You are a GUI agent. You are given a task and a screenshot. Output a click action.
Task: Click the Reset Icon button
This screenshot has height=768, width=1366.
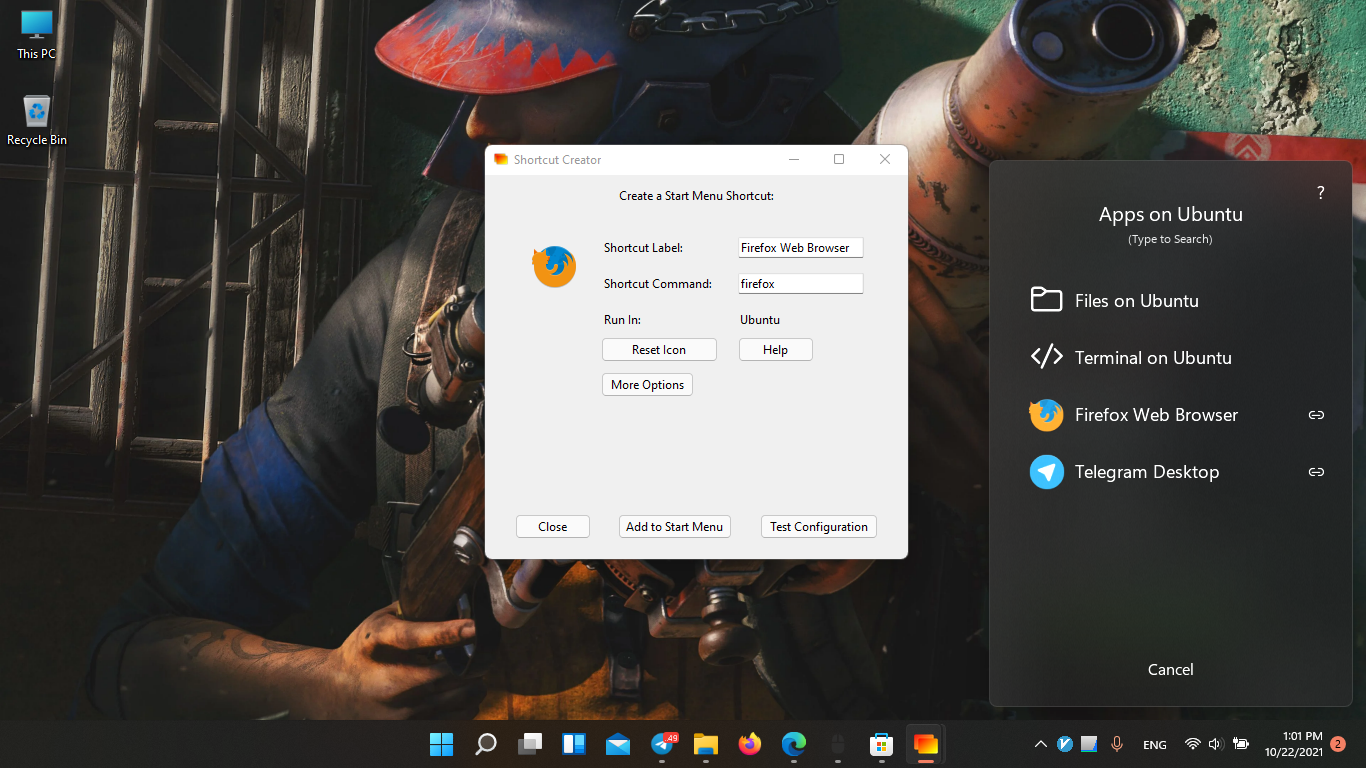coord(659,350)
